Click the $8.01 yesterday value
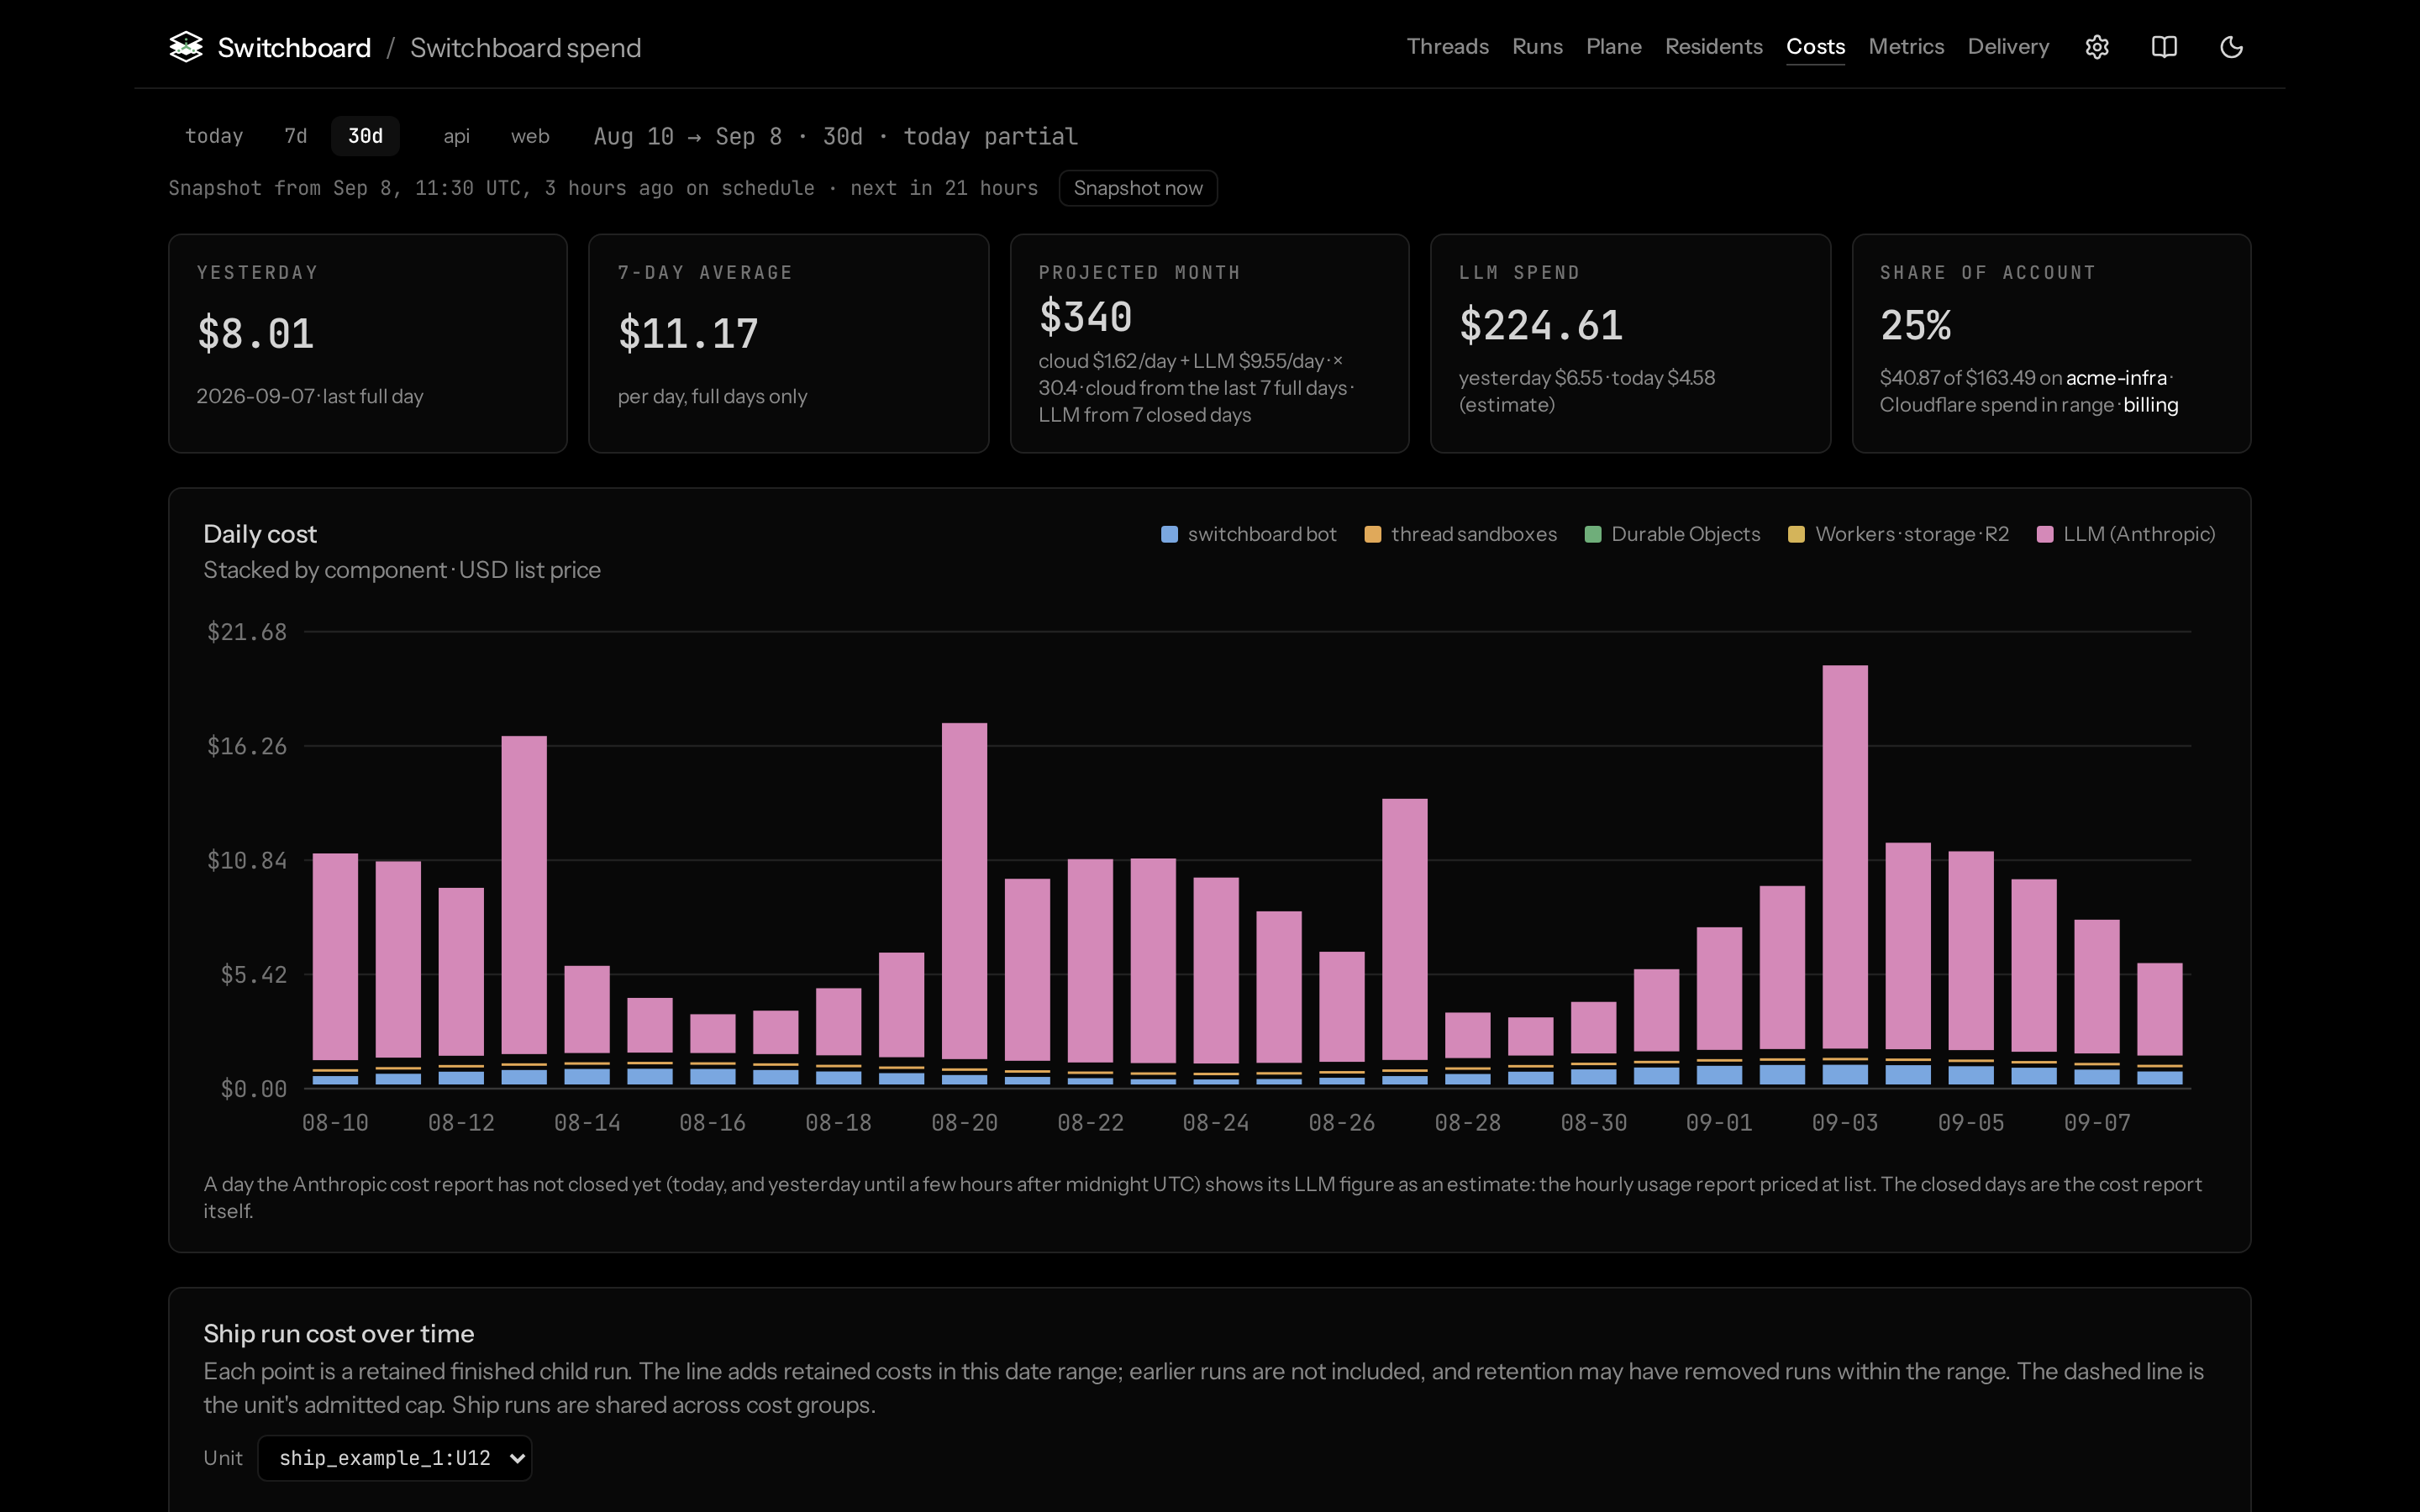 coord(256,334)
